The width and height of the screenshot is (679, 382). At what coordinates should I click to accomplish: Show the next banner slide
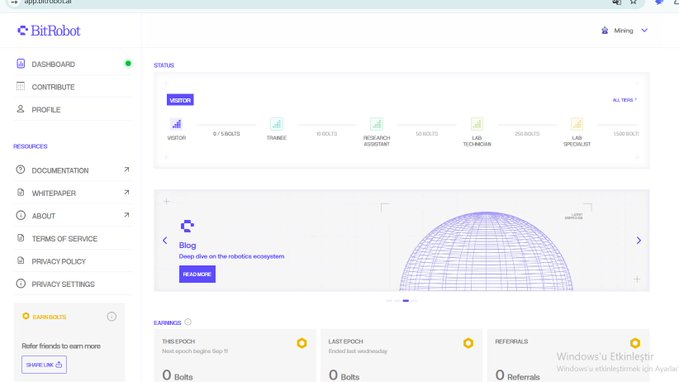tap(639, 240)
